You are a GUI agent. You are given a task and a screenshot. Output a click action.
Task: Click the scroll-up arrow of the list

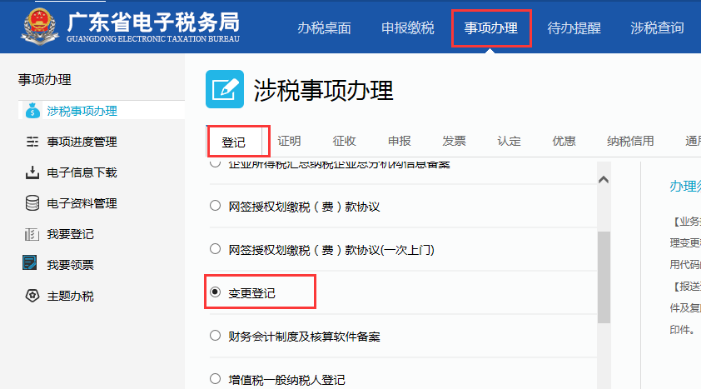tap(604, 180)
